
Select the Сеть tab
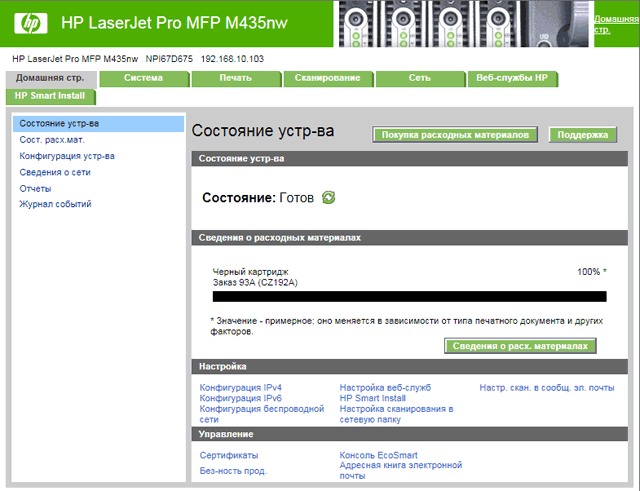[420, 78]
